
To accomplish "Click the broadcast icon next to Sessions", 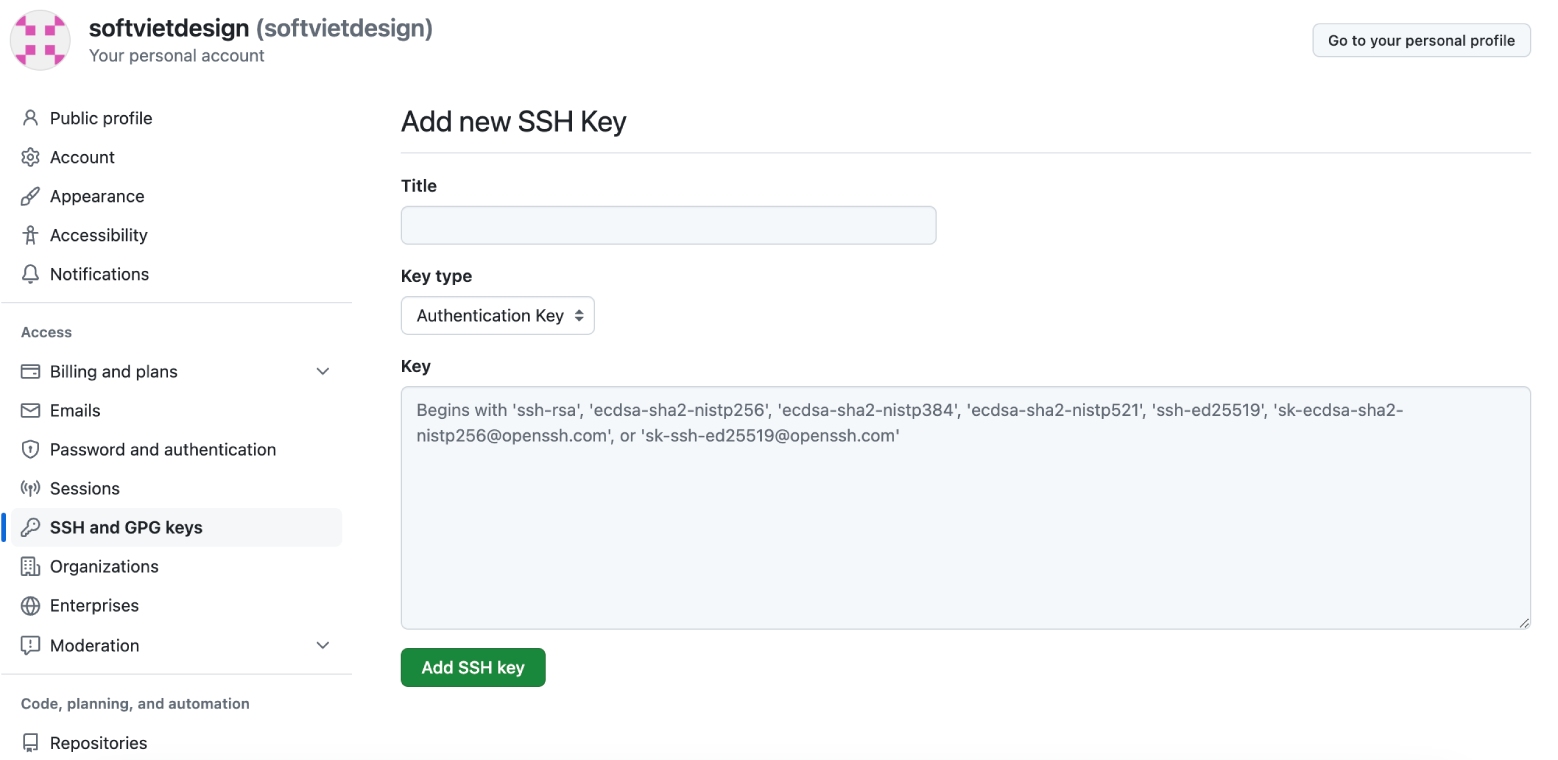I will click(30, 488).
